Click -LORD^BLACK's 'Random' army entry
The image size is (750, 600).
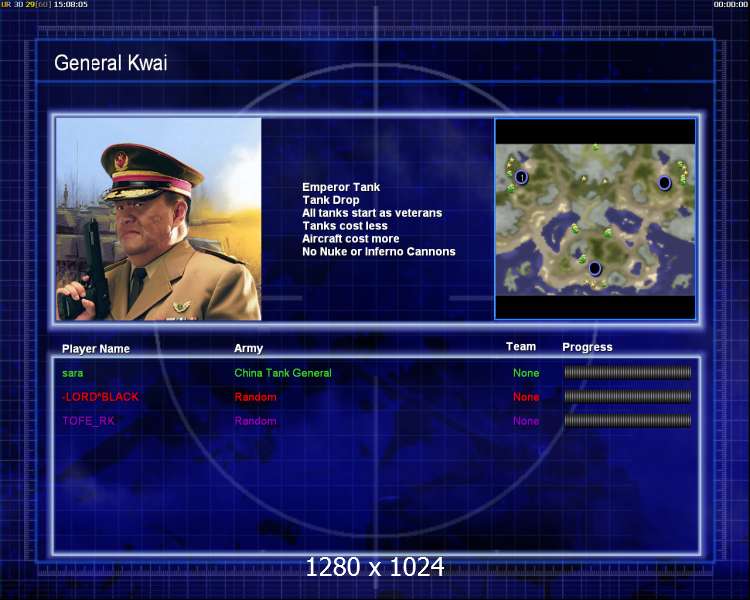pyautogui.click(x=255, y=397)
